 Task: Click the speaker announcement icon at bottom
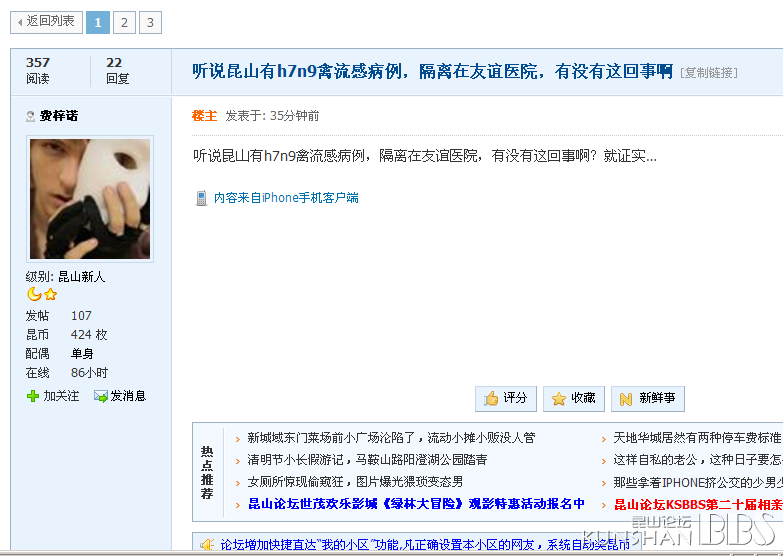206,545
